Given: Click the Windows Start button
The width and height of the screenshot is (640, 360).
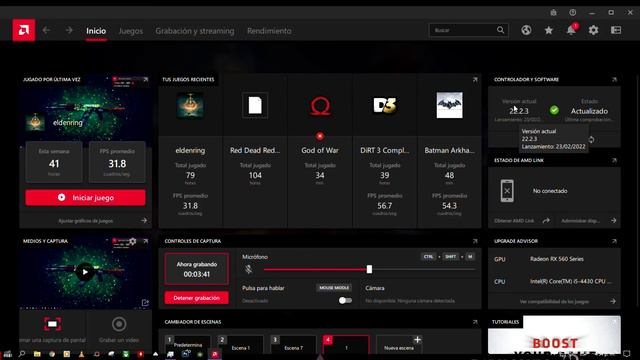Looking at the screenshot, I should [7, 354].
